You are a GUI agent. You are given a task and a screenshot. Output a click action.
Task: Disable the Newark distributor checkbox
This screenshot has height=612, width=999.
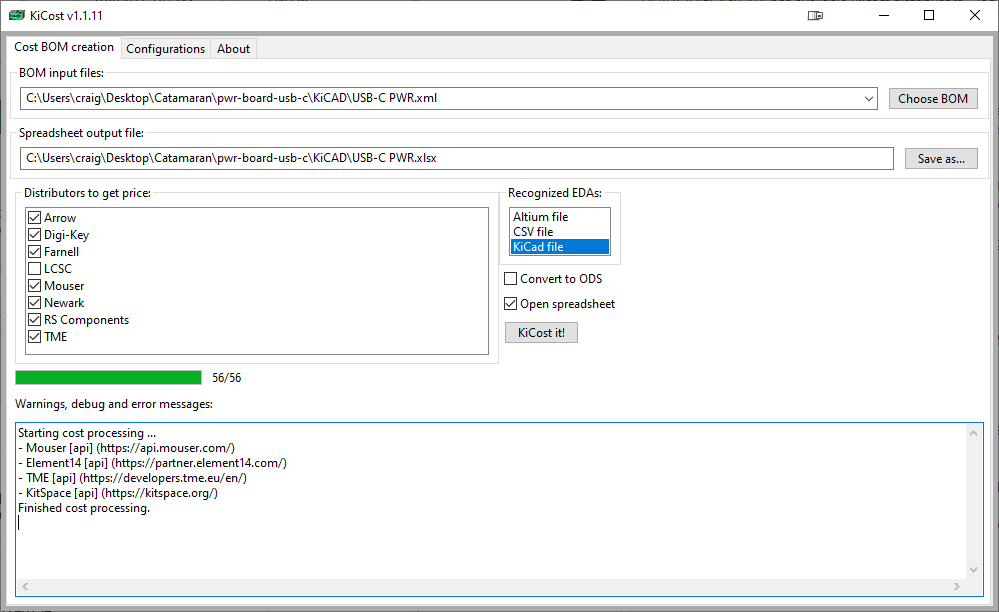point(34,302)
